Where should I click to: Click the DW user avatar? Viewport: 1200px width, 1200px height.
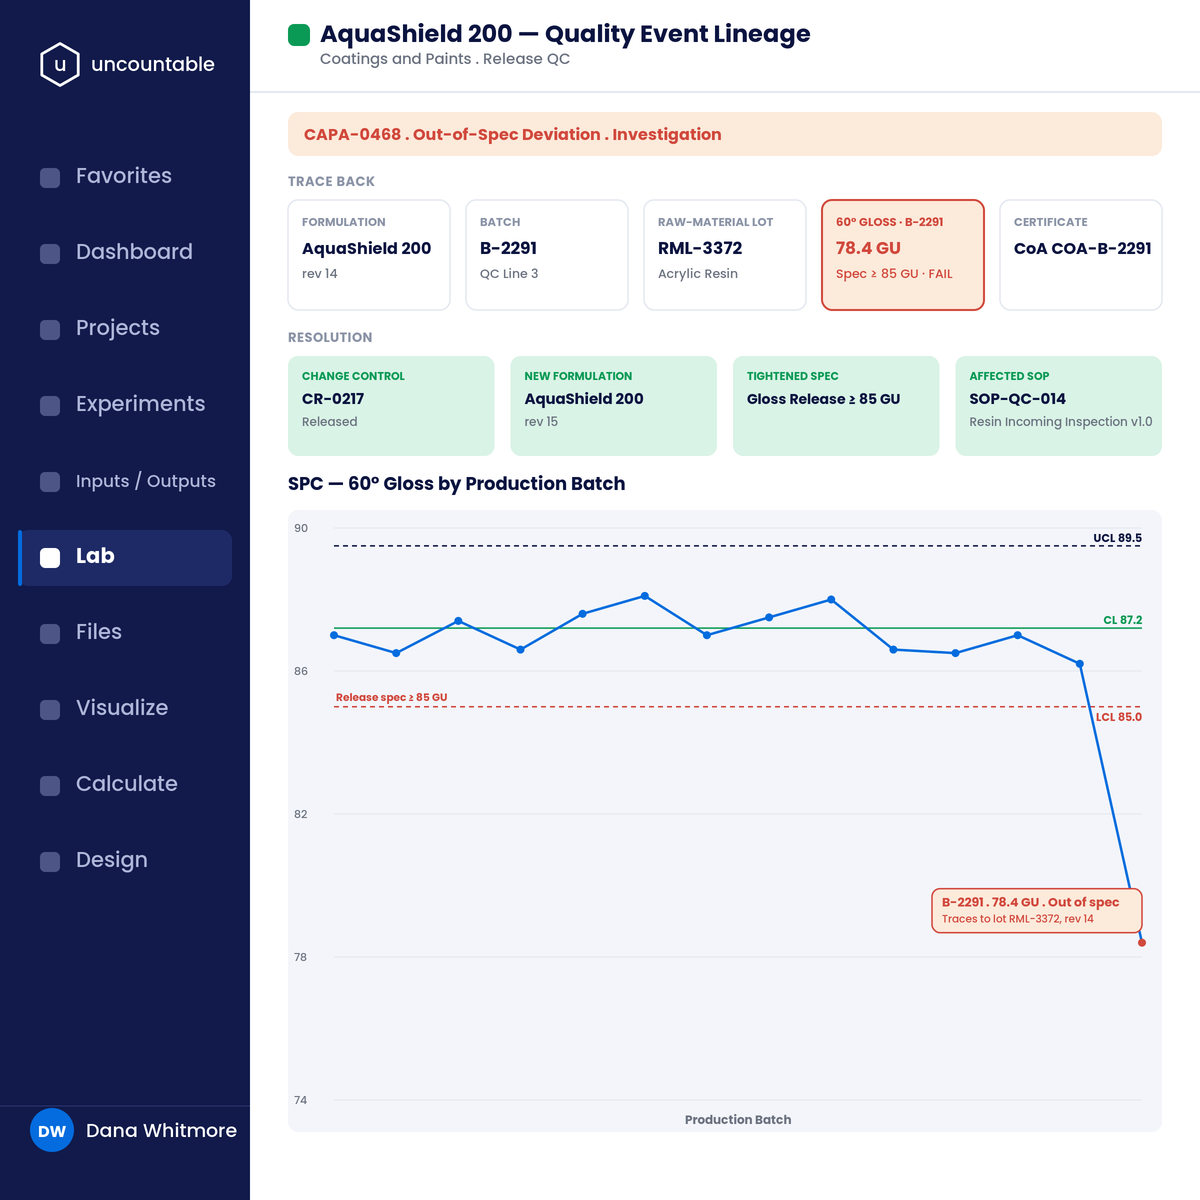tap(52, 1131)
